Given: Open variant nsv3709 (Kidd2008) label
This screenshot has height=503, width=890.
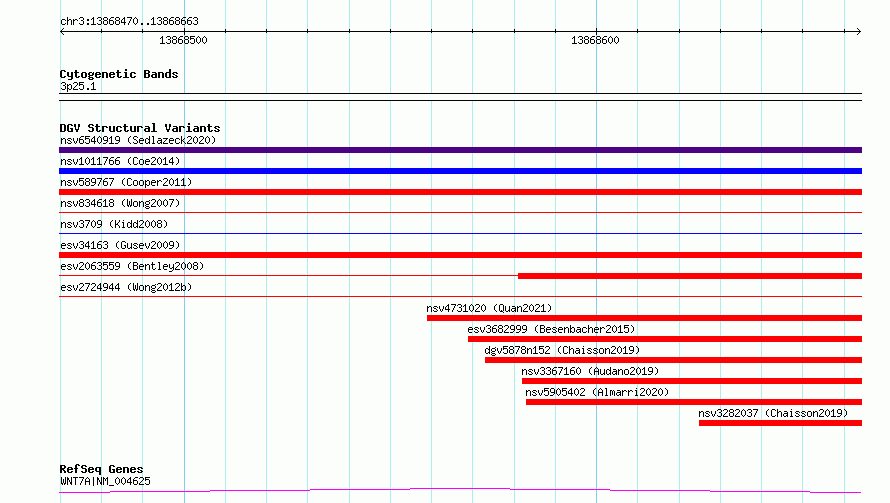Looking at the screenshot, I should (114, 224).
